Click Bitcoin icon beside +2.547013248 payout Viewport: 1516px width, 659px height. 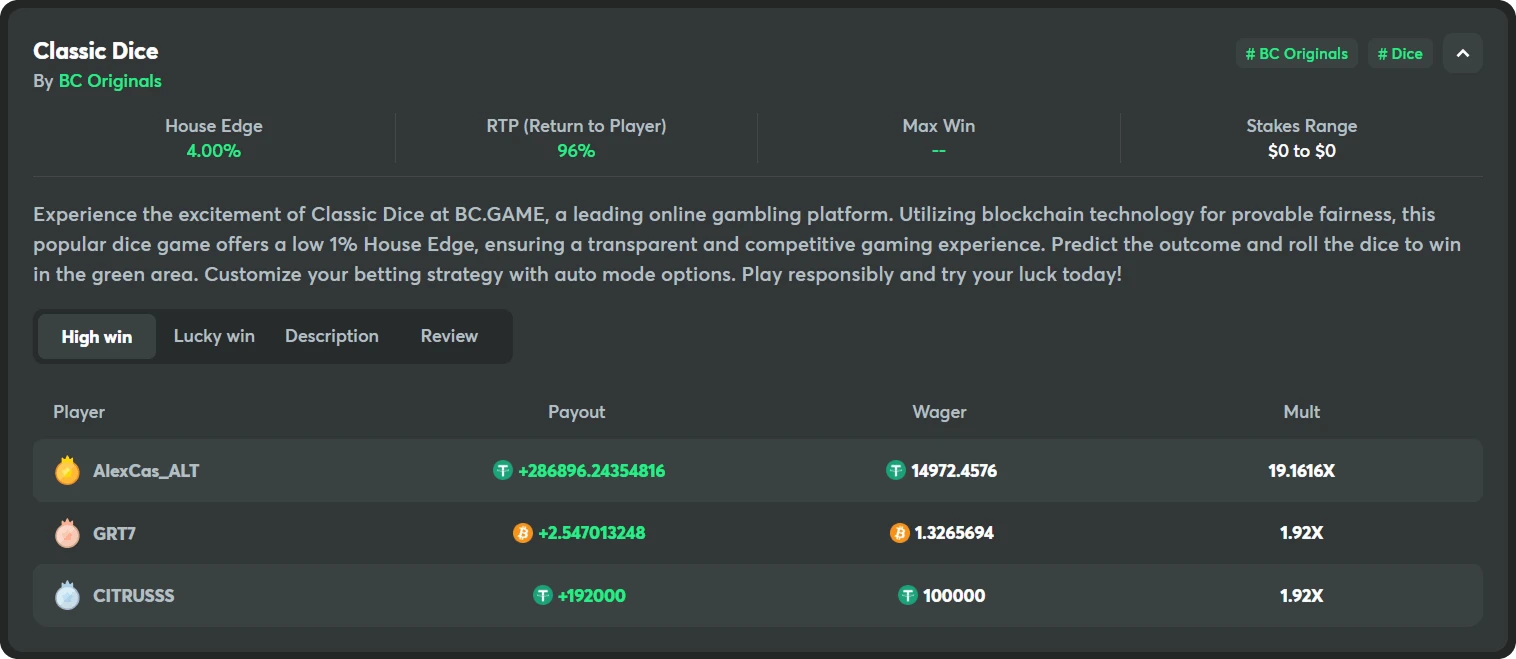click(x=523, y=533)
